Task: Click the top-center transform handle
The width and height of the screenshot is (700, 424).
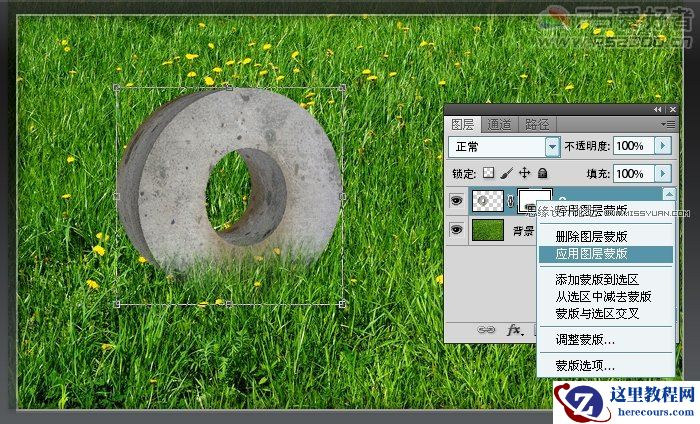Action: [x=229, y=88]
